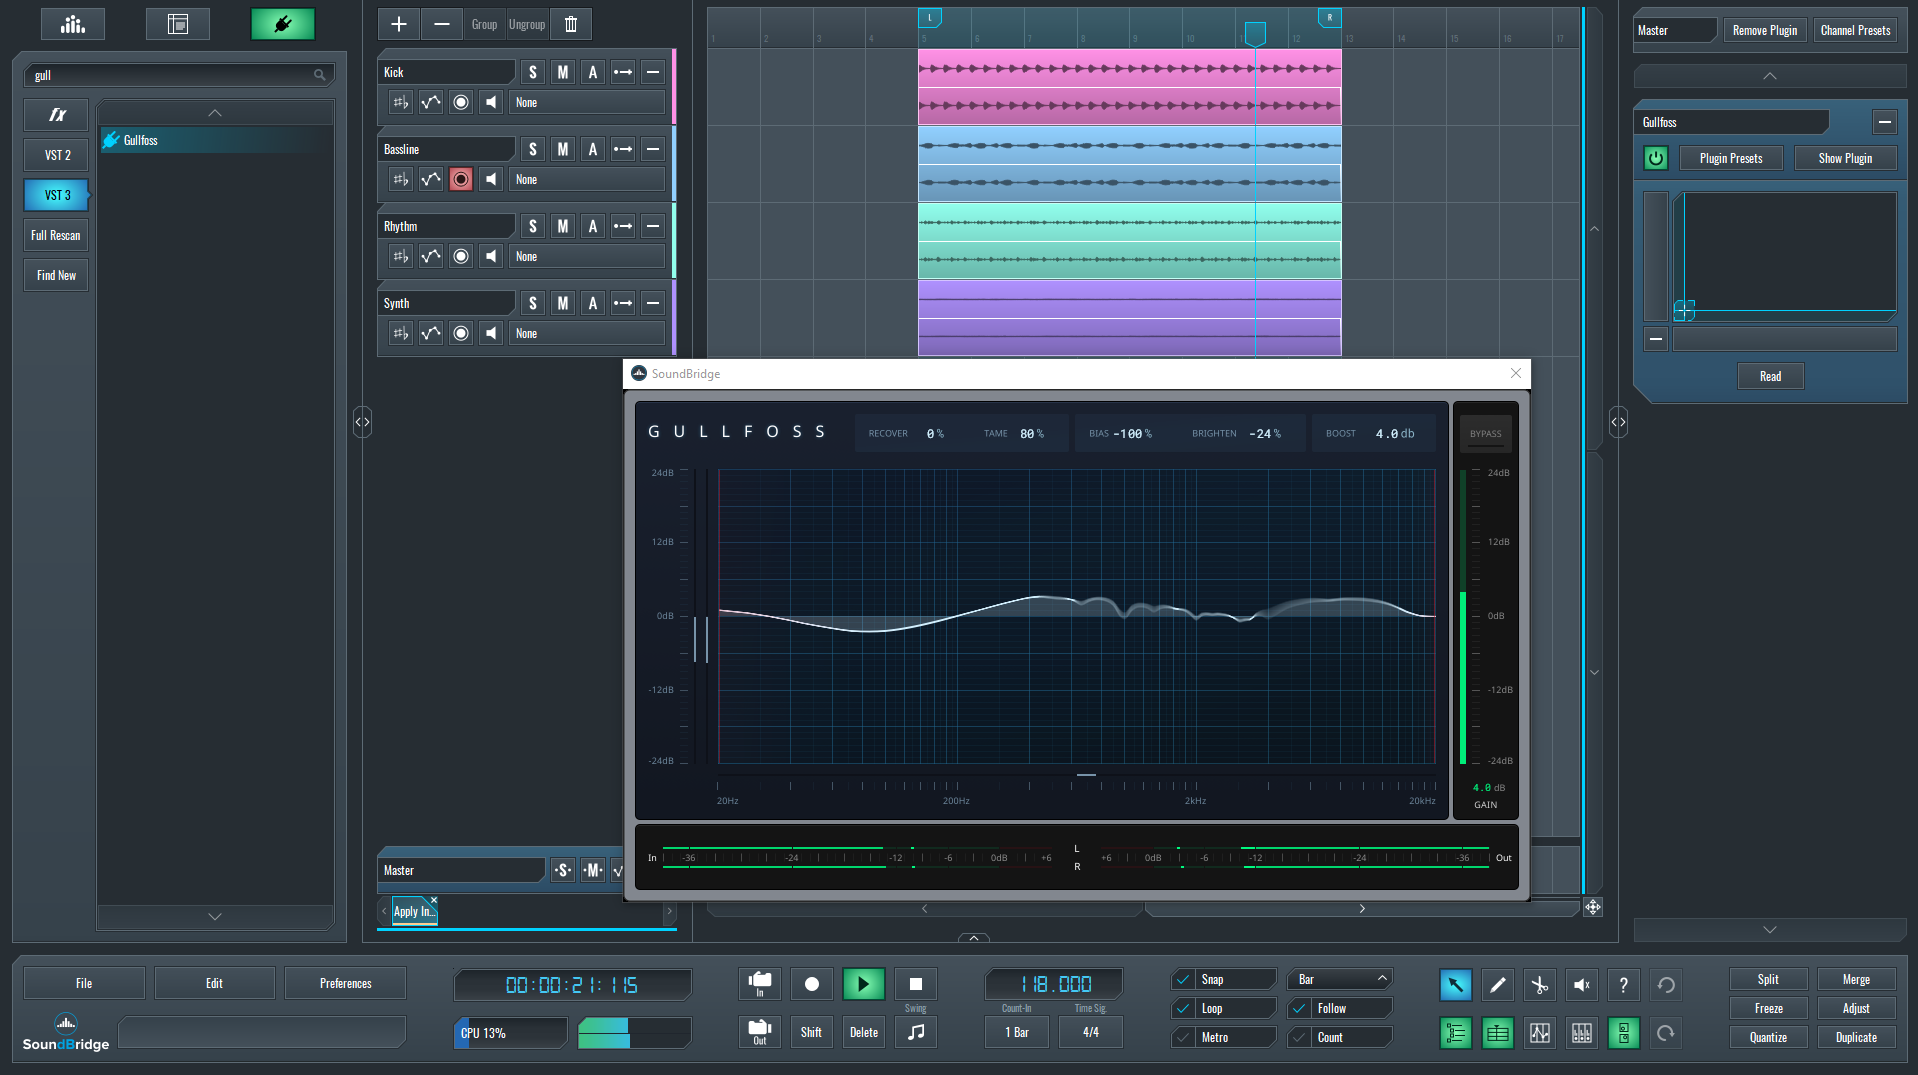The height and width of the screenshot is (1075, 1918).
Task: Disarm recording on the Bassline track
Action: 460,180
